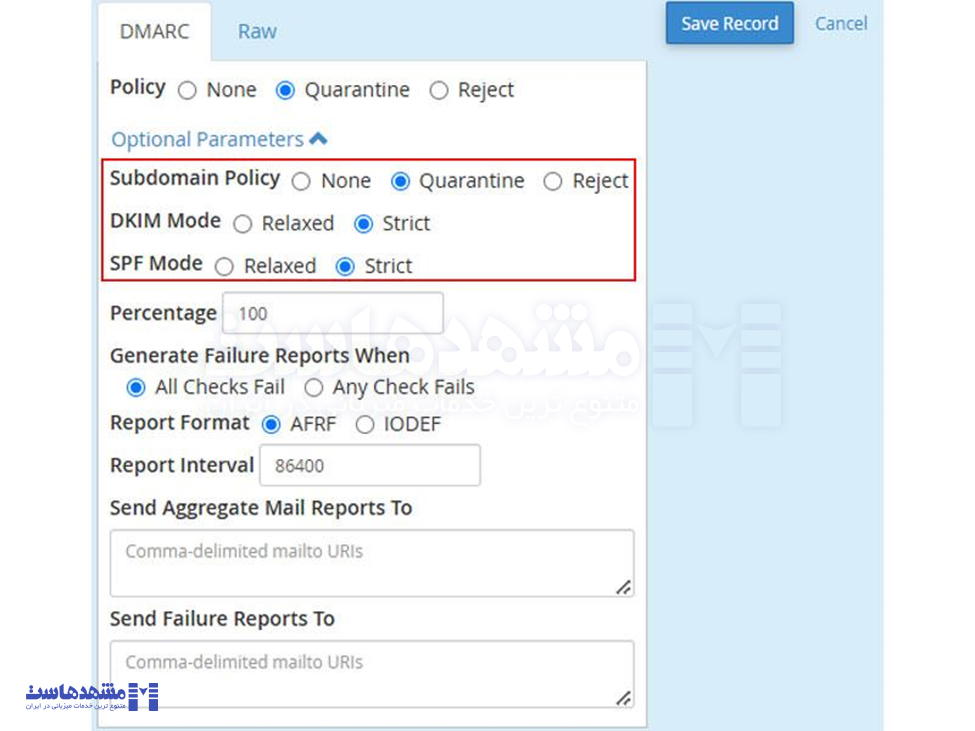Select Quarantine for main Policy

click(x=286, y=90)
